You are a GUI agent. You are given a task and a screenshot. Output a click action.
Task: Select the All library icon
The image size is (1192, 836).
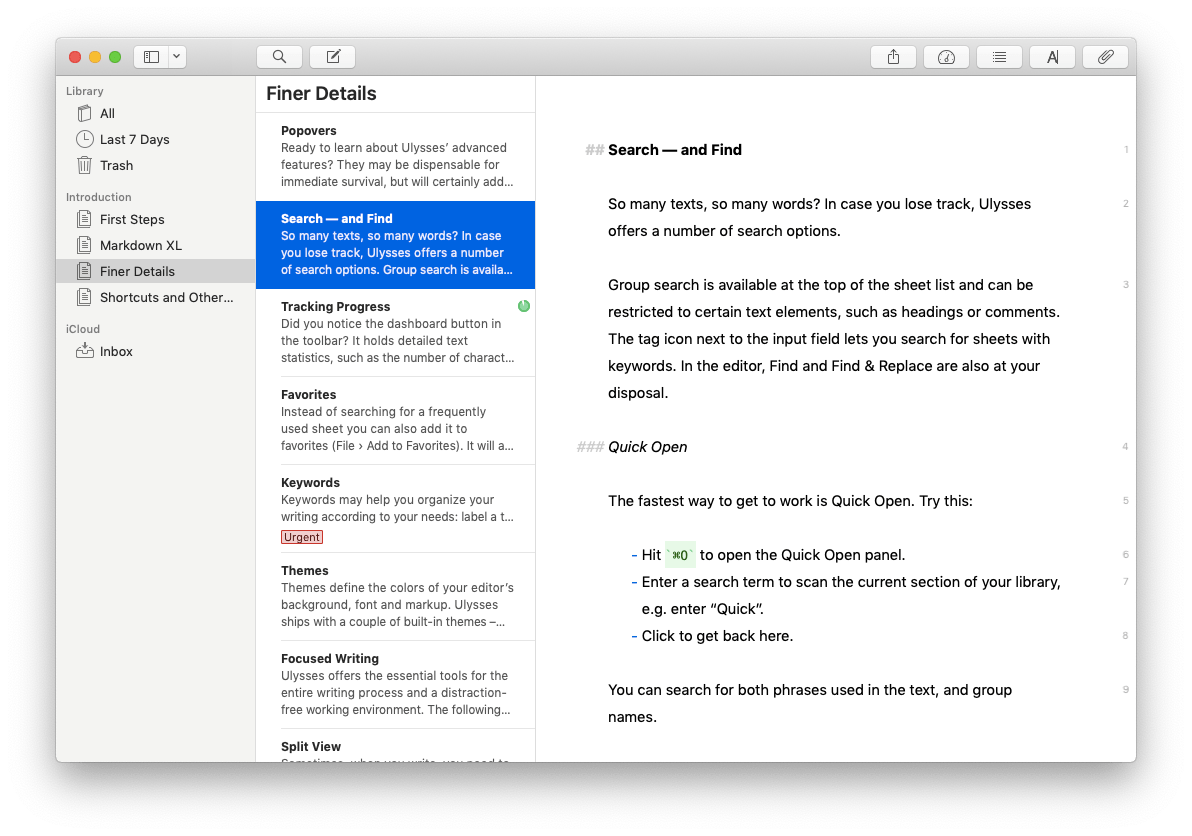tap(84, 113)
